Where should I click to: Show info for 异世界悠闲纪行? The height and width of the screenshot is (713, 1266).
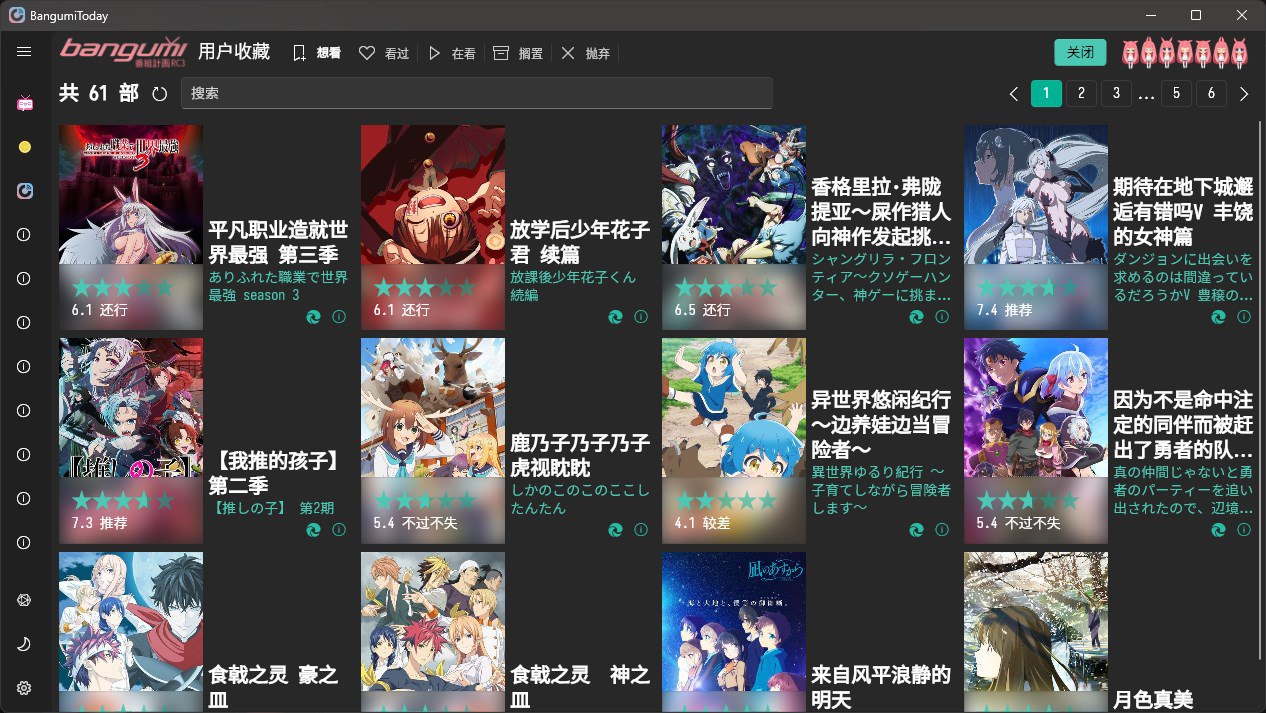click(942, 529)
